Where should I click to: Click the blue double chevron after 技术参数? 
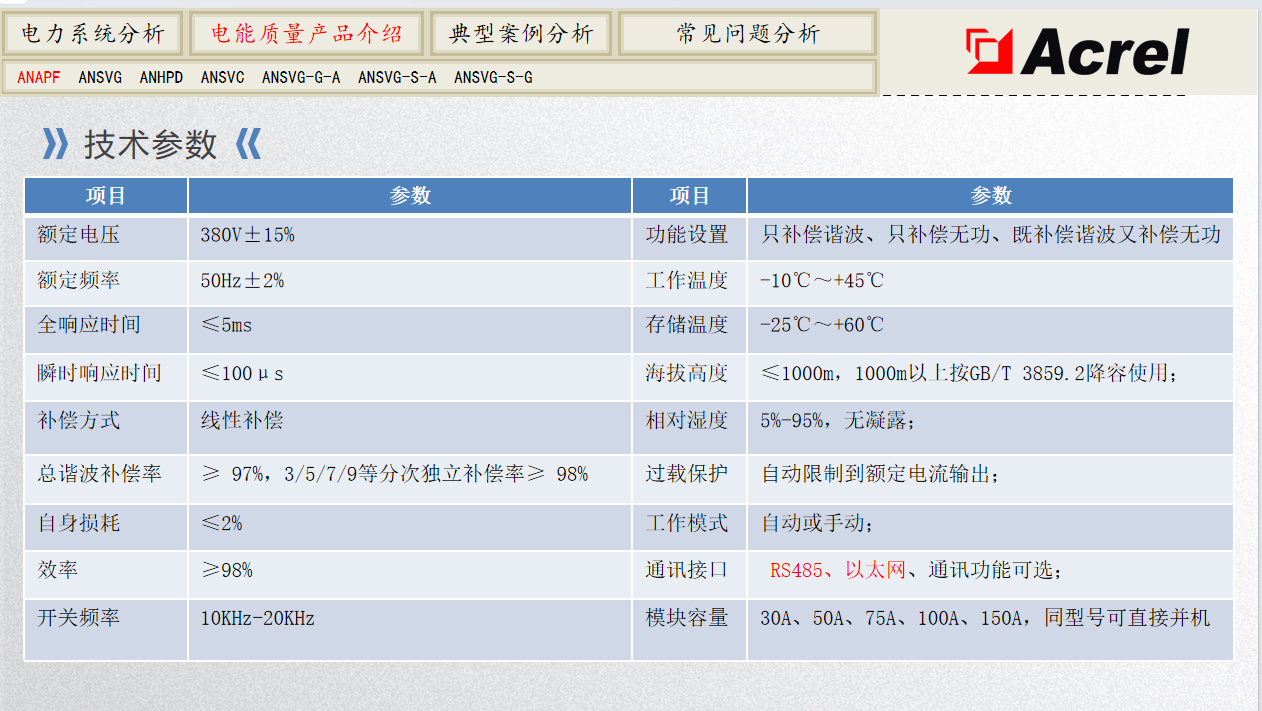[x=247, y=145]
